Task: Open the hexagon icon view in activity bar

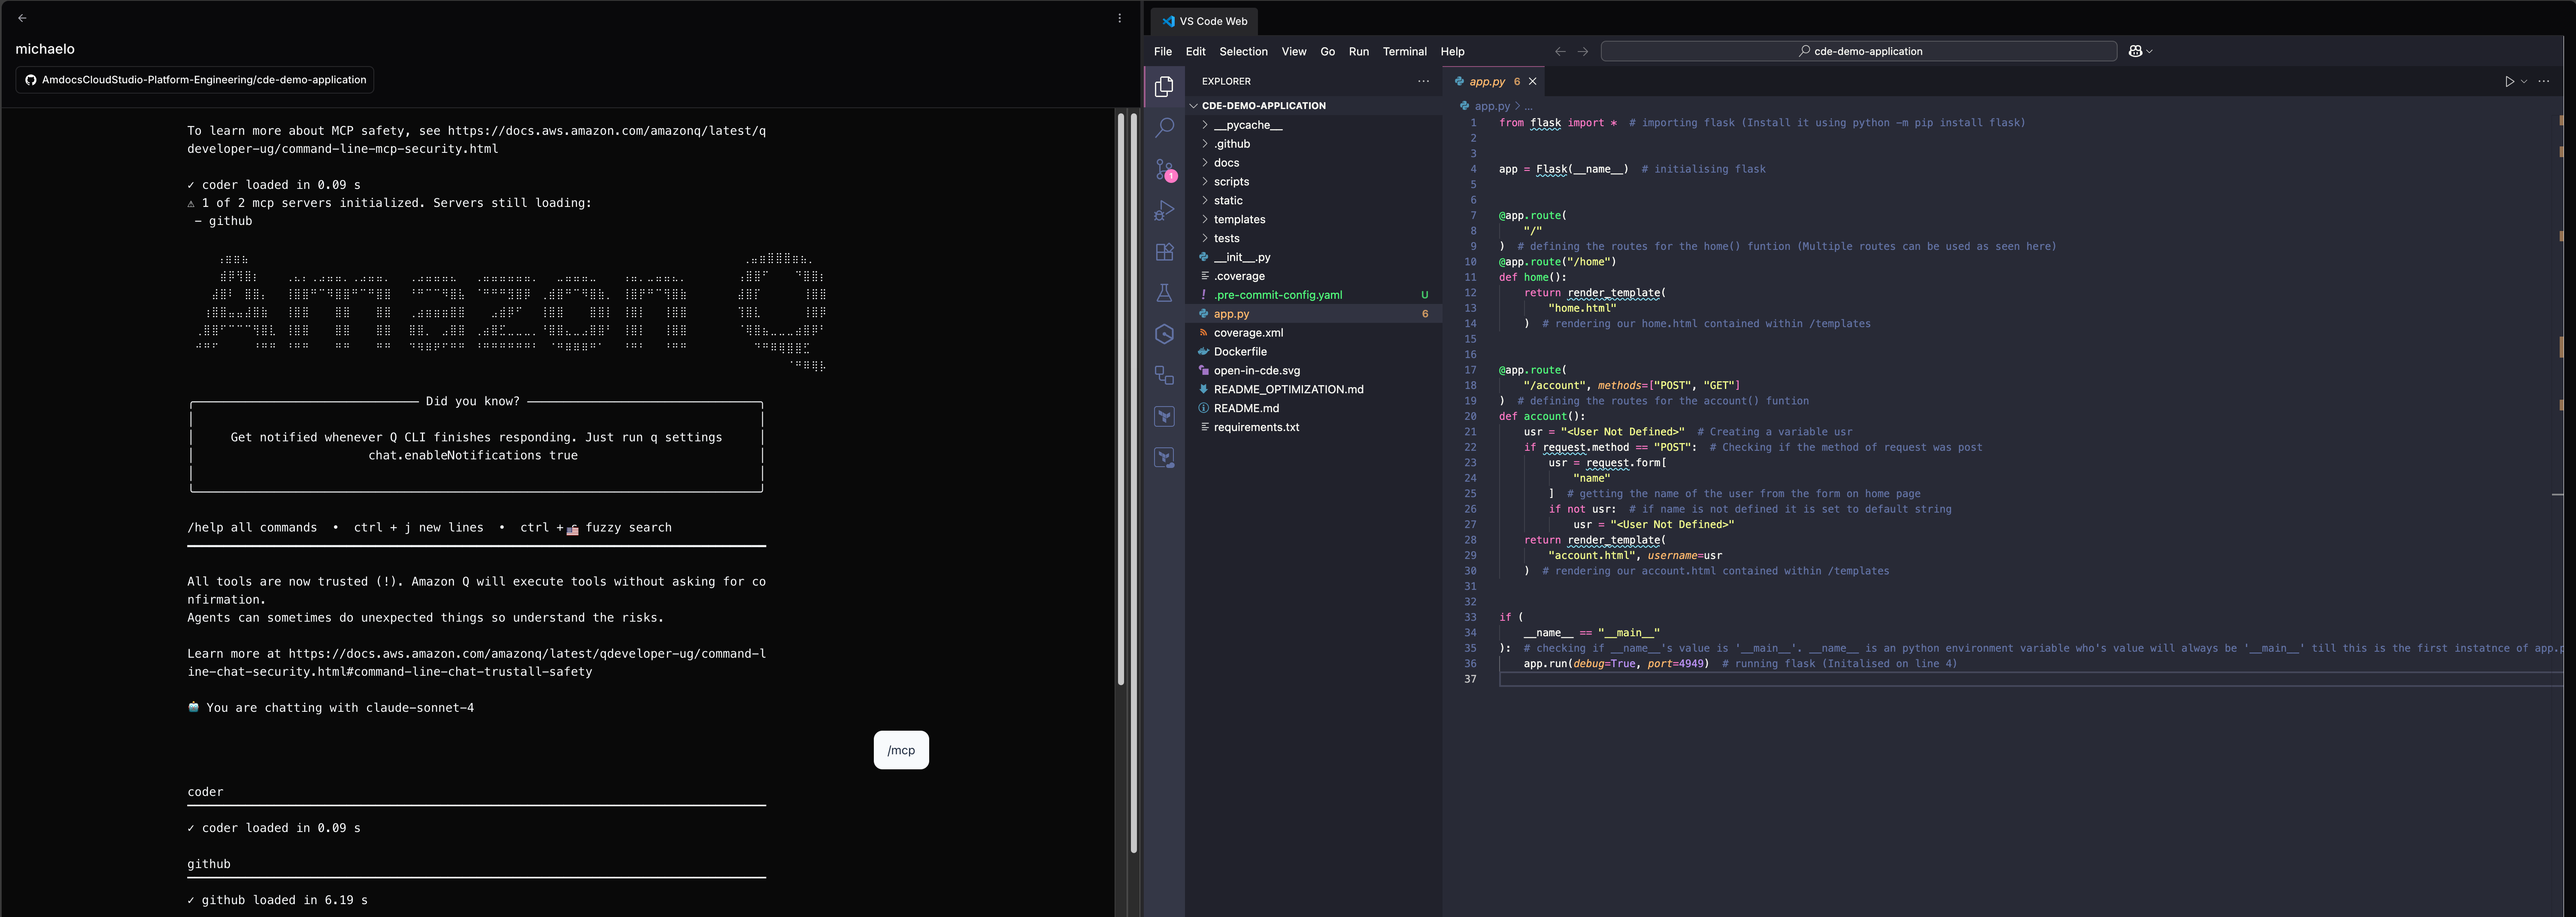Action: (1164, 334)
